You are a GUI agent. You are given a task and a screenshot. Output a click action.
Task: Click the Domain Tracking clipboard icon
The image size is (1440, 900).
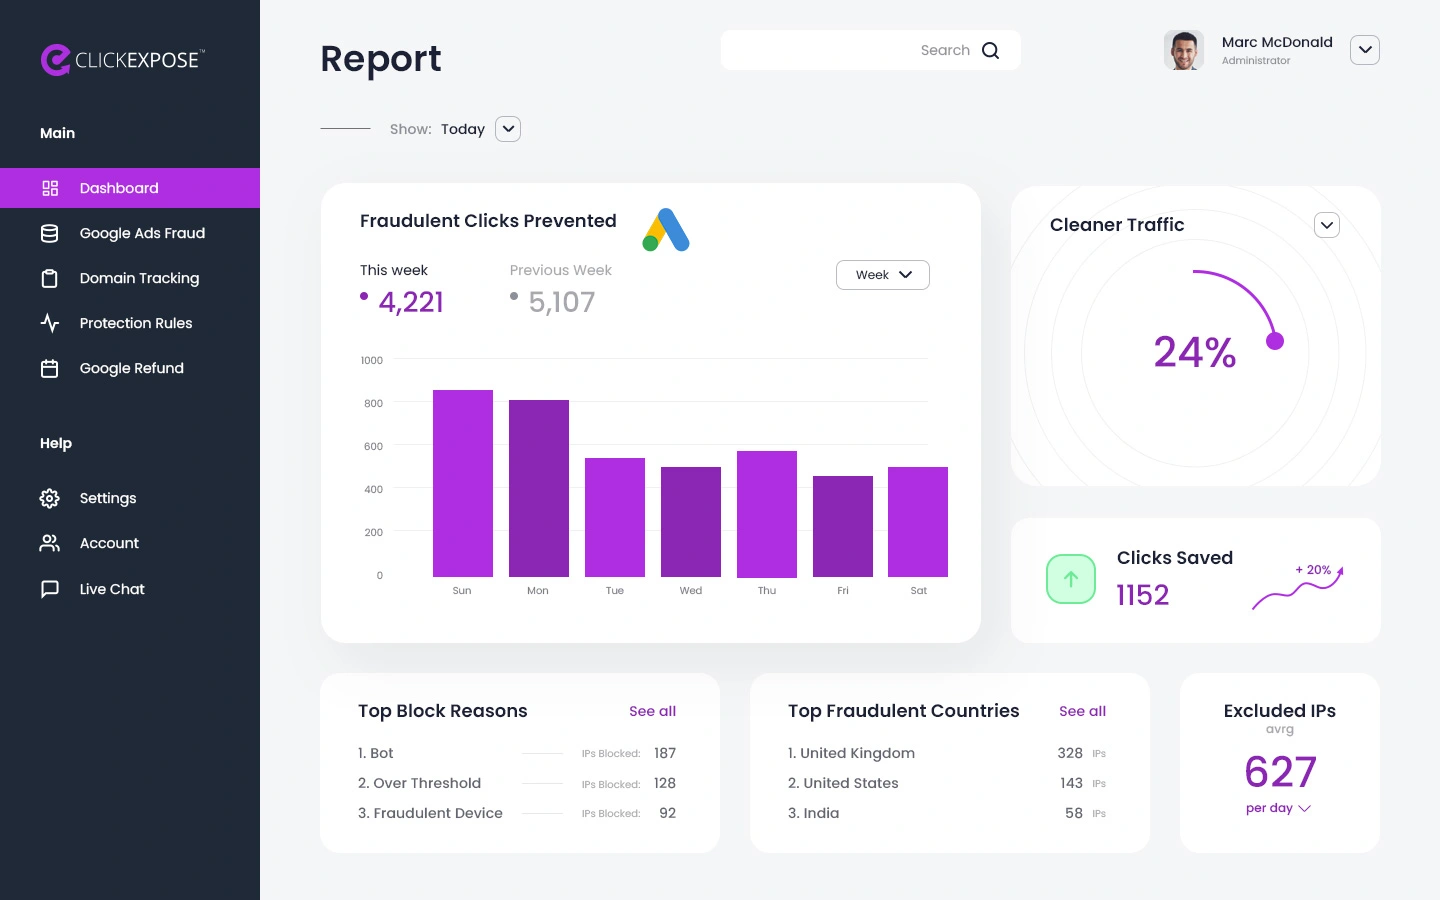[x=50, y=278]
